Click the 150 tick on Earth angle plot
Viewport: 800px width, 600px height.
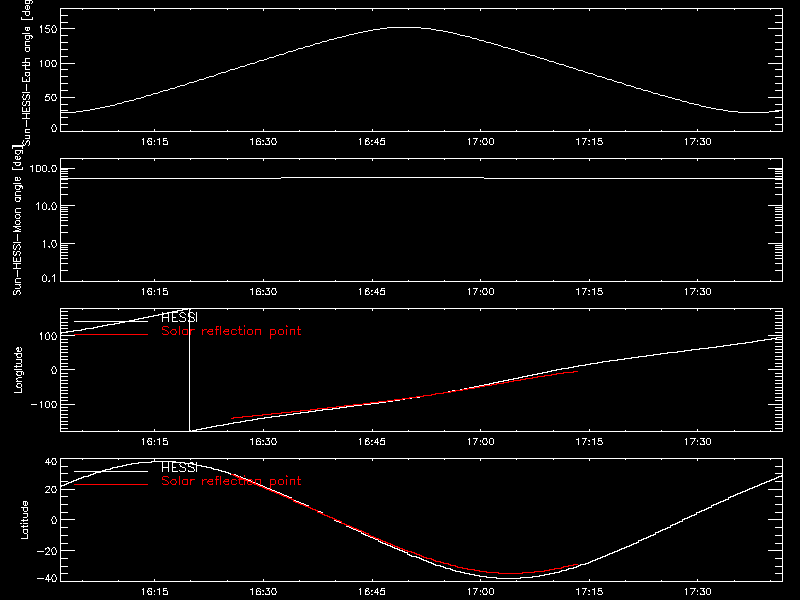click(x=49, y=29)
